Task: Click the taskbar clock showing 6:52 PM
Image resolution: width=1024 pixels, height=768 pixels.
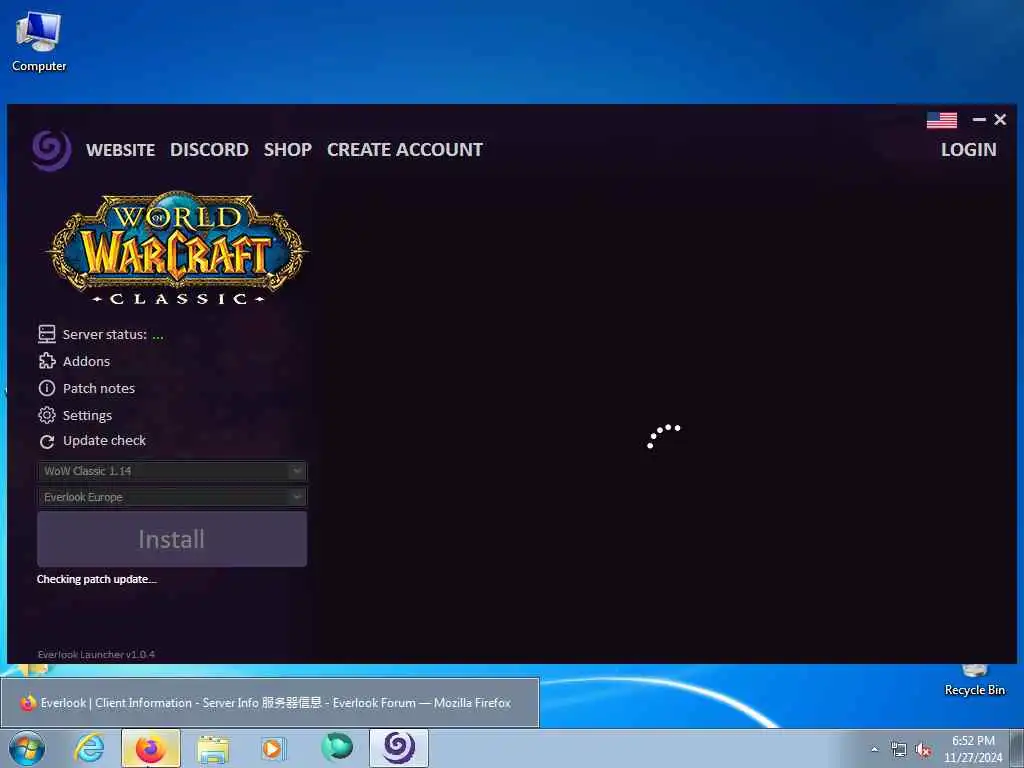Action: pyautogui.click(x=973, y=749)
